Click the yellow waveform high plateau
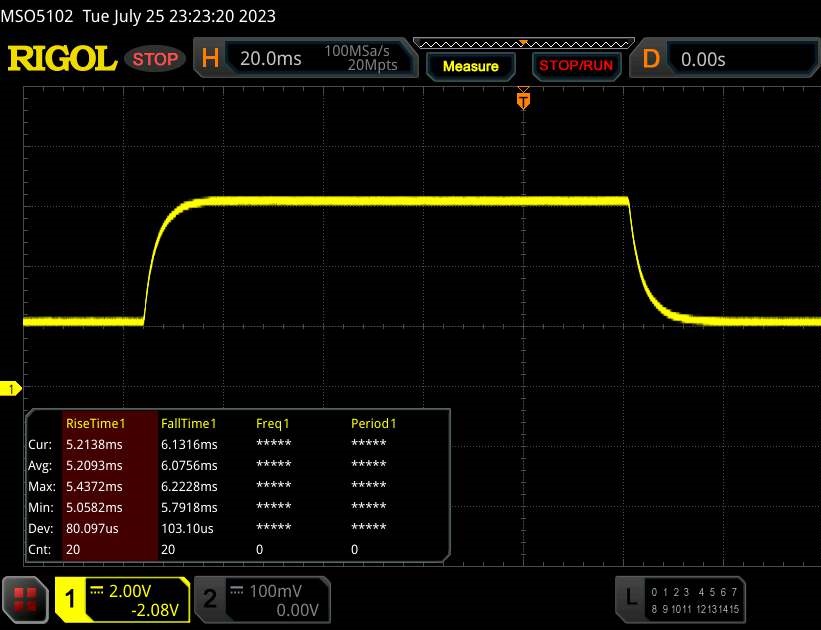 pyautogui.click(x=419, y=201)
